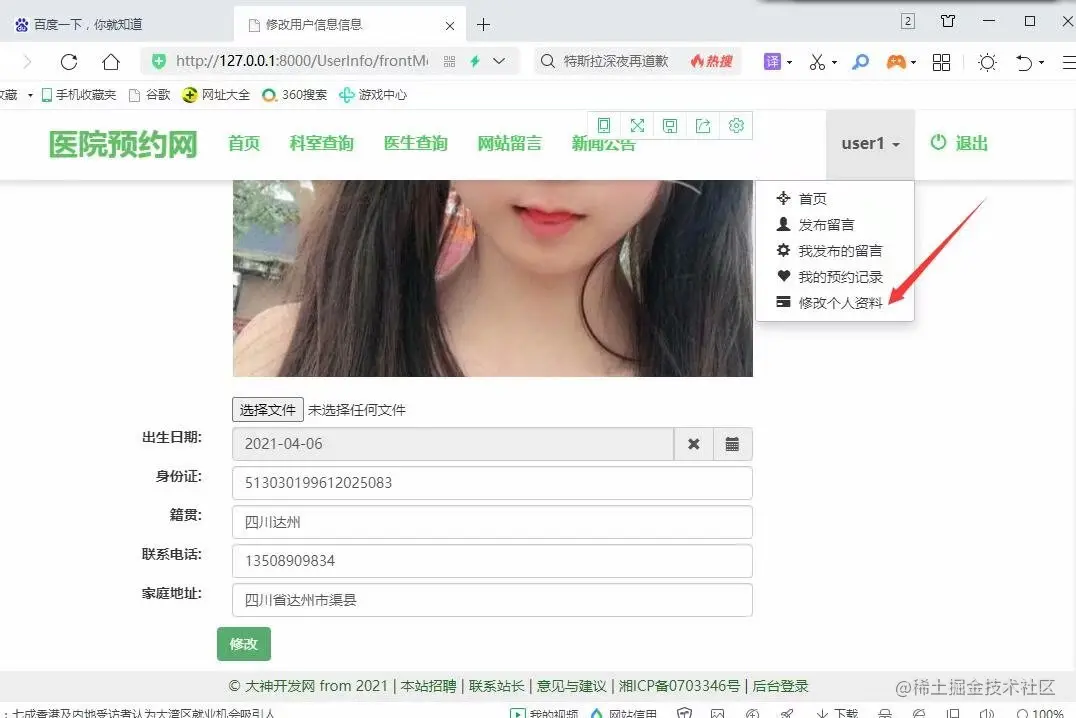Click the 家庭地址 input field
Image resolution: width=1076 pixels, height=718 pixels.
point(492,600)
